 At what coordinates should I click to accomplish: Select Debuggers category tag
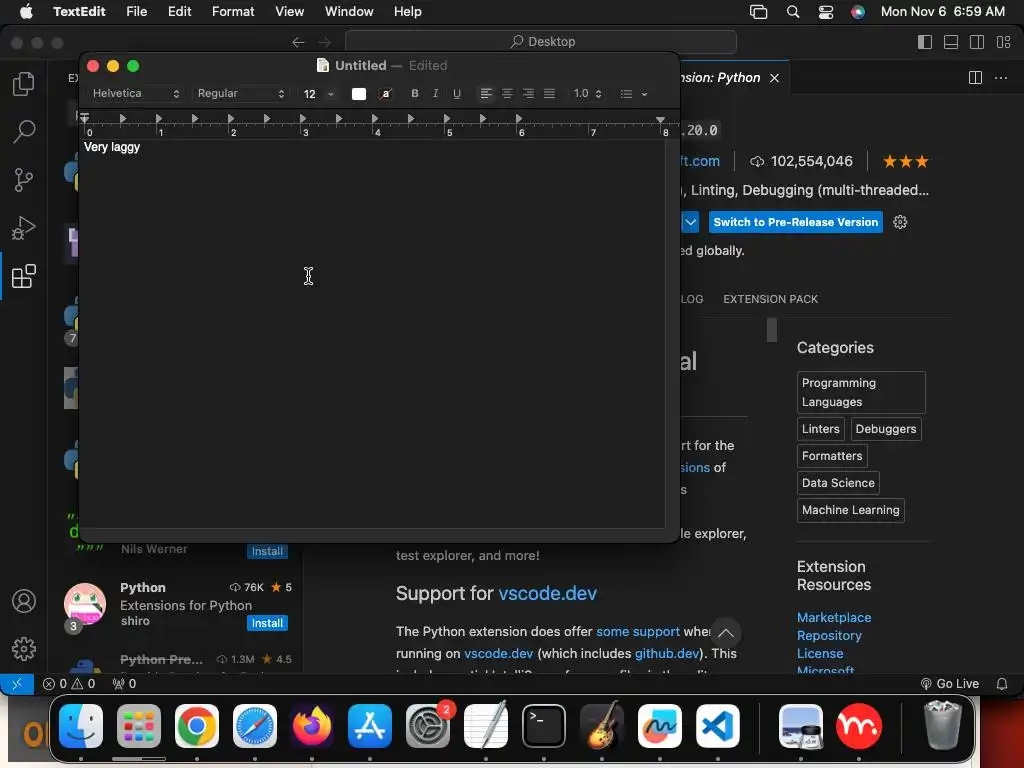pyautogui.click(x=886, y=429)
